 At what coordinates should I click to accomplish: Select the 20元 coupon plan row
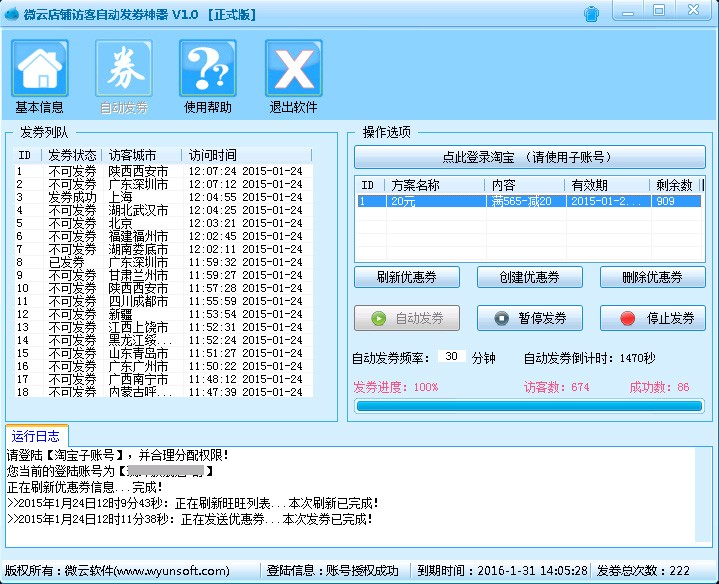[x=530, y=201]
